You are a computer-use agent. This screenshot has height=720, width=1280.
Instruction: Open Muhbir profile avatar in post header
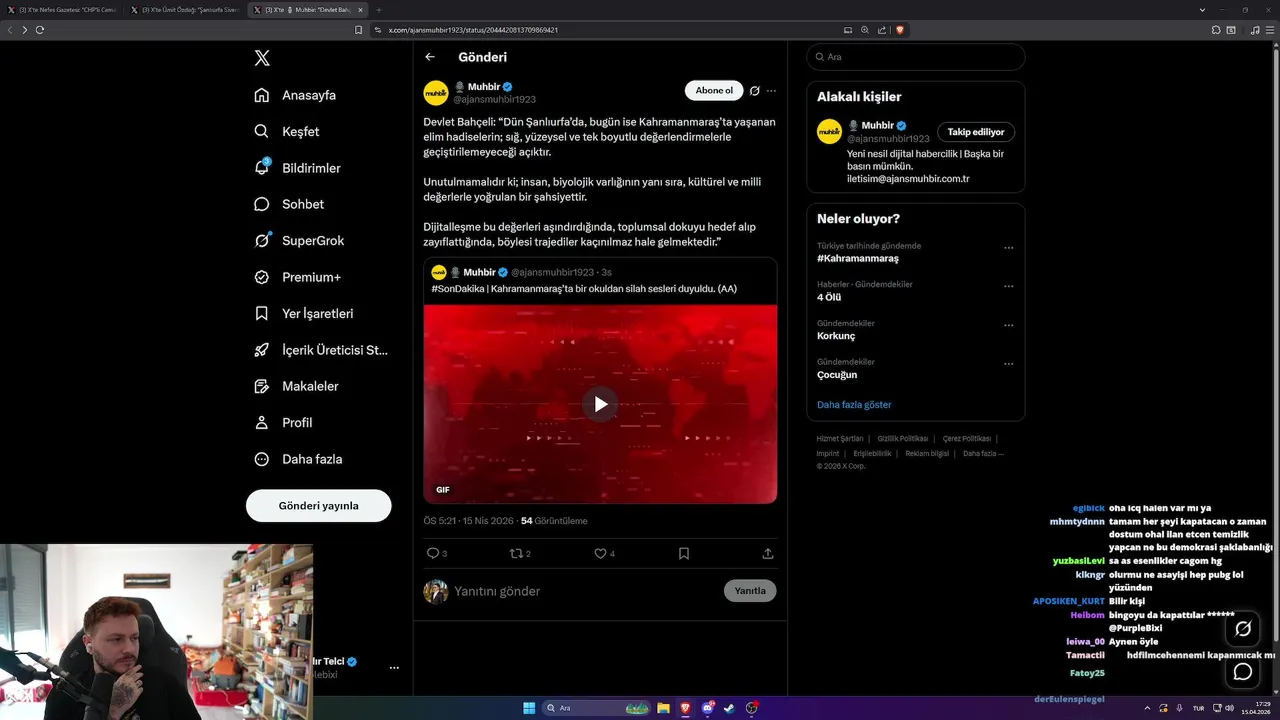tap(436, 93)
